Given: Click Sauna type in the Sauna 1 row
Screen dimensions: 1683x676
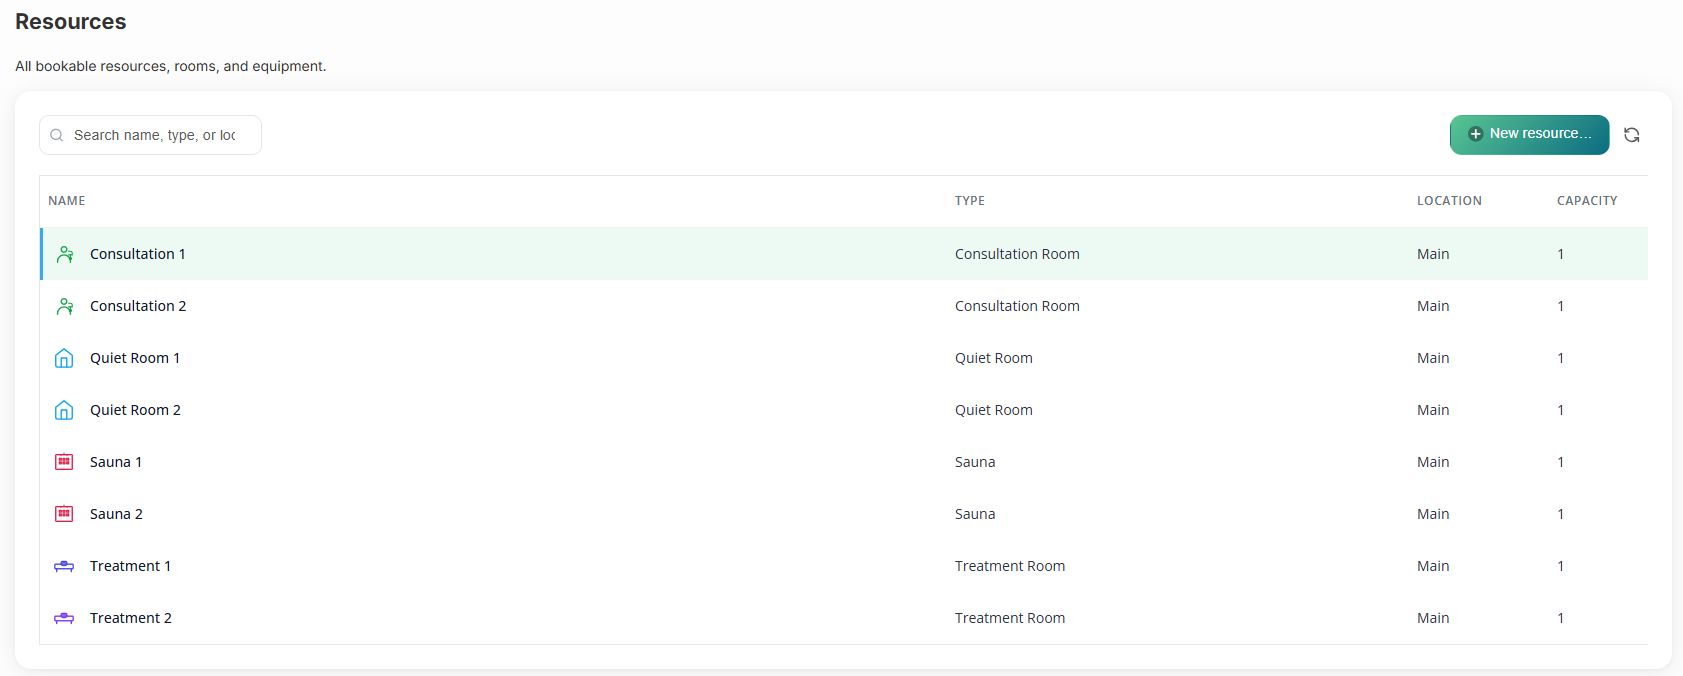Looking at the screenshot, I should 975,462.
